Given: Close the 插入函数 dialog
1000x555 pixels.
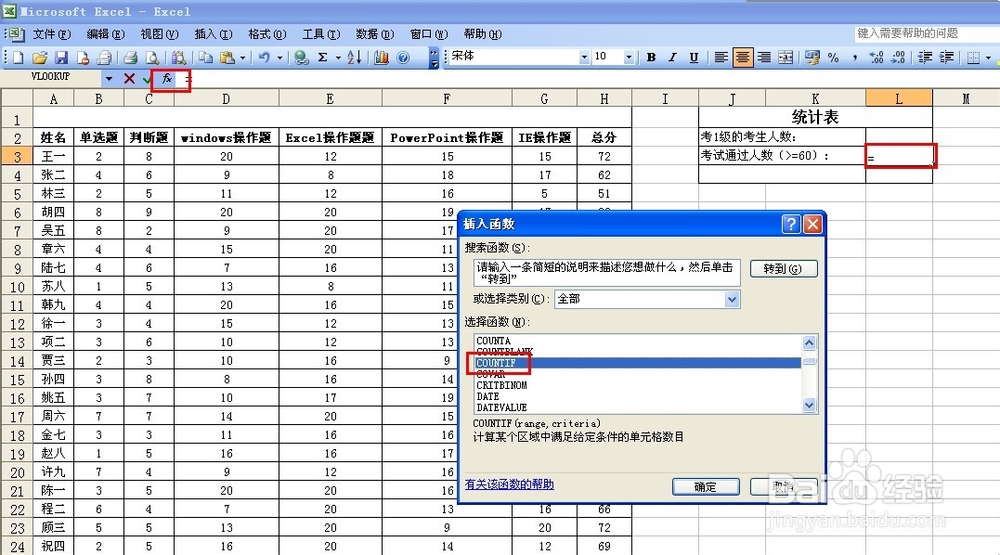Looking at the screenshot, I should tap(812, 224).
